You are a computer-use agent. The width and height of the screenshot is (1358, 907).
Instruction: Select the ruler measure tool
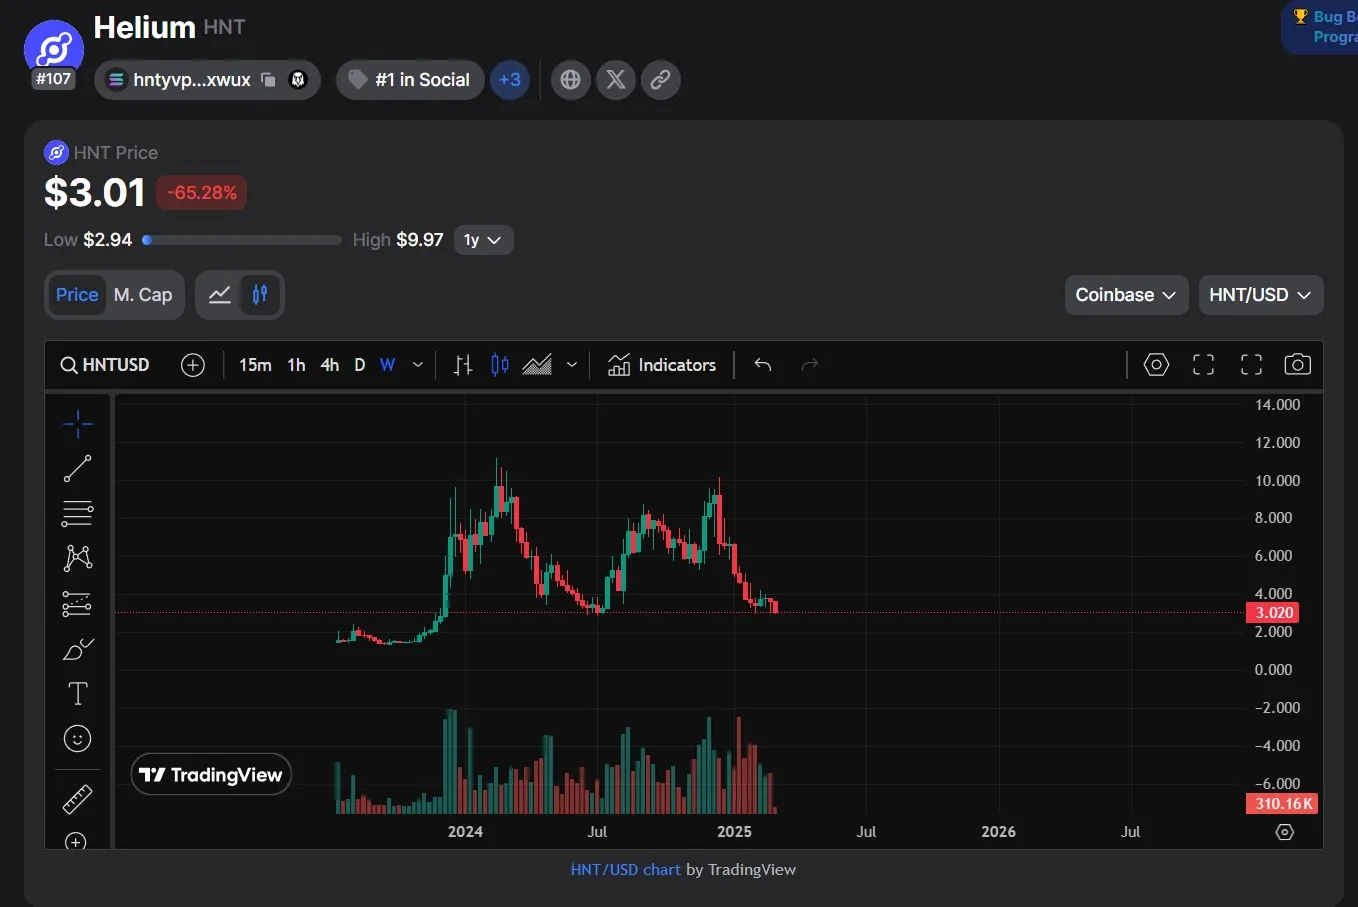pos(77,799)
